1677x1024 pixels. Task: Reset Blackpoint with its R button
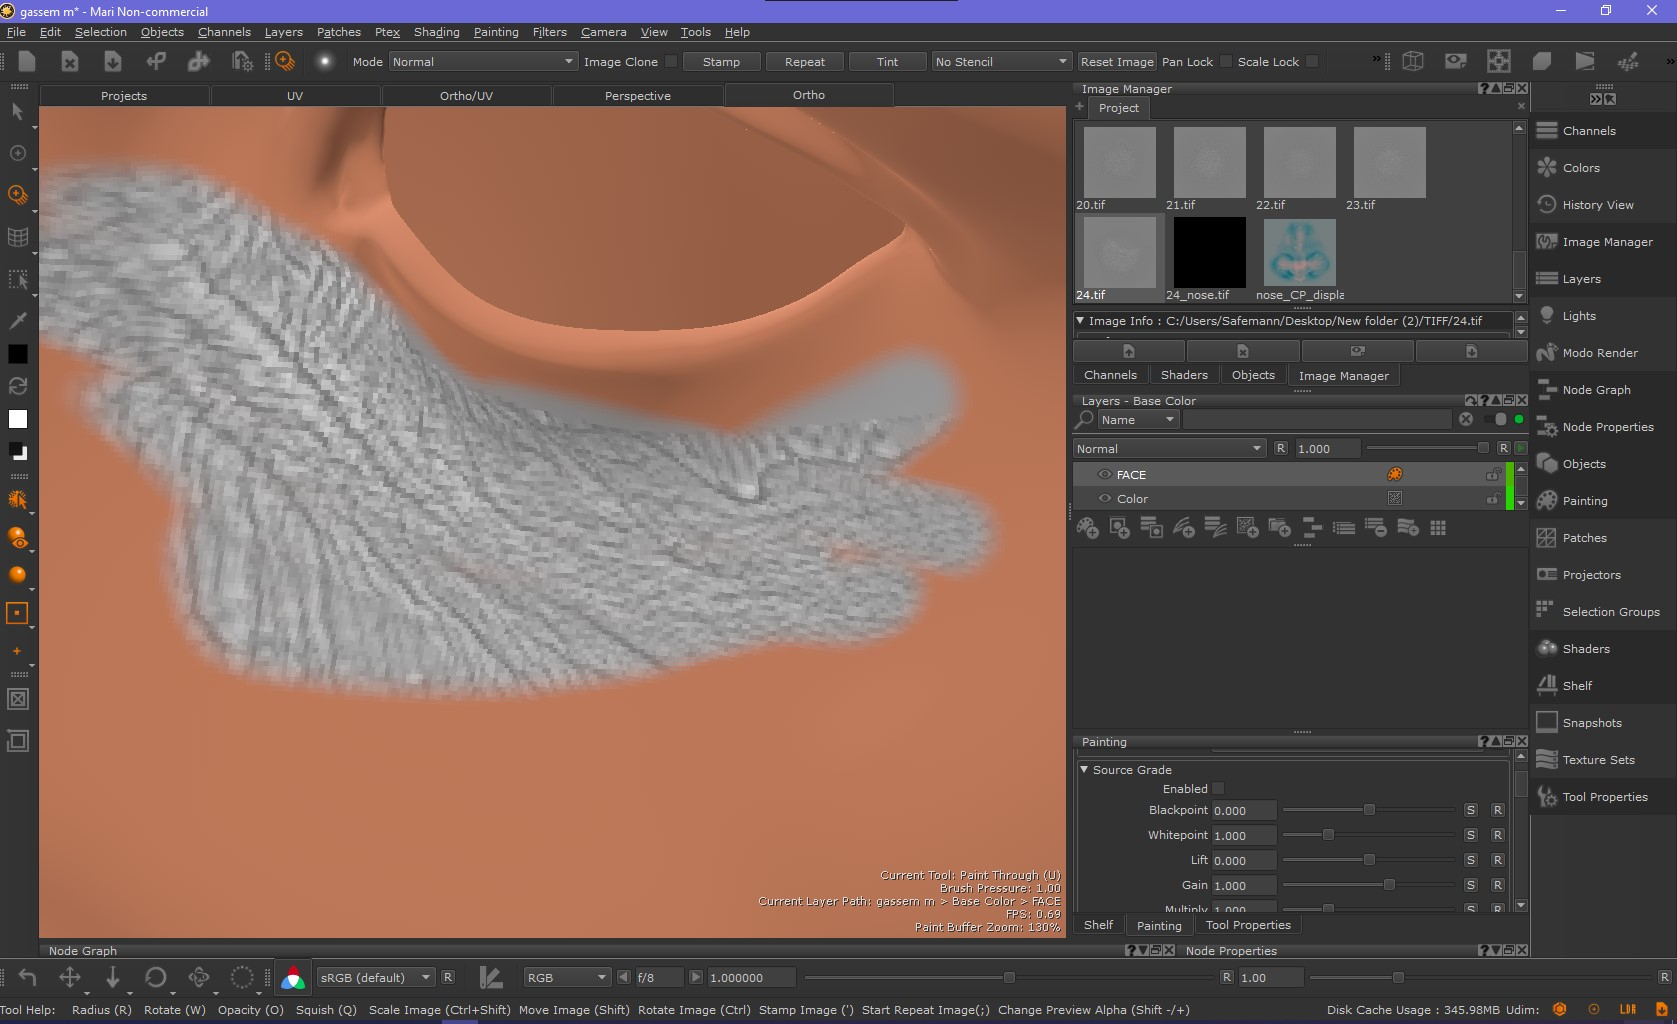[x=1497, y=810]
